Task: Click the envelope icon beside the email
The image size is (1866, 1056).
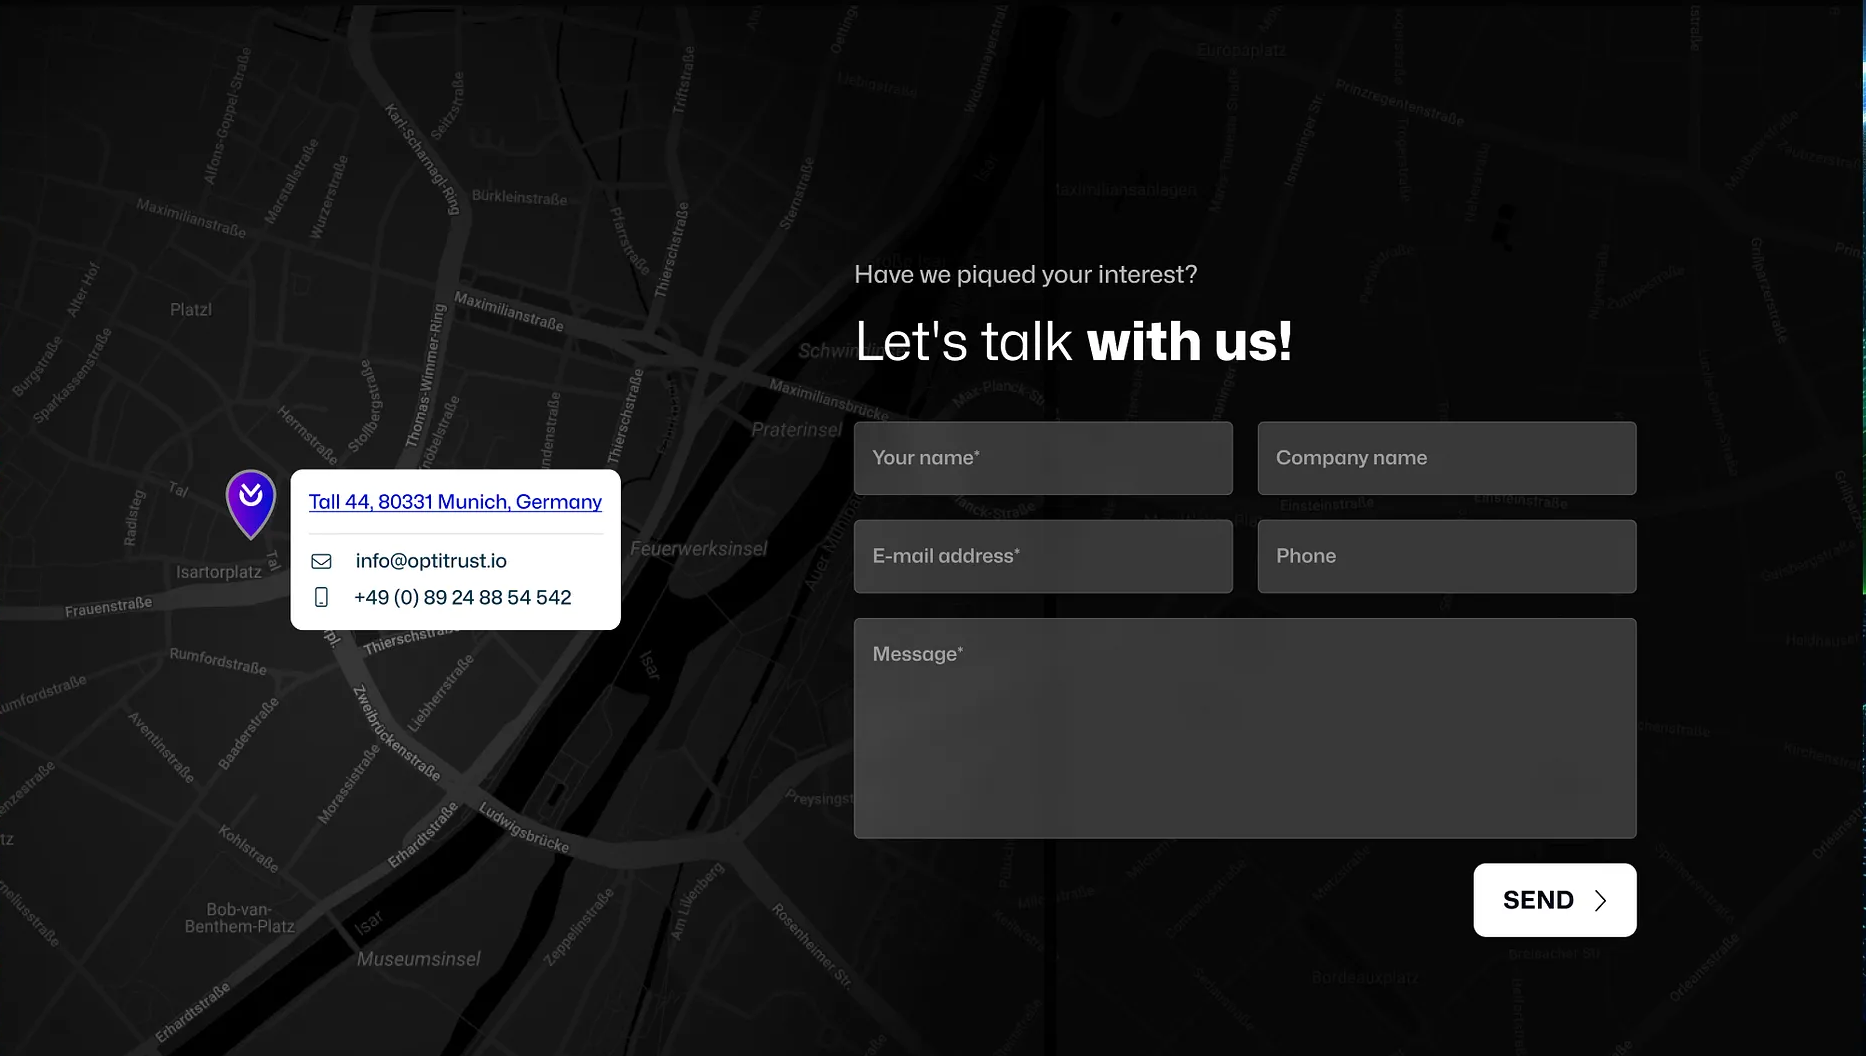Action: pos(321,561)
